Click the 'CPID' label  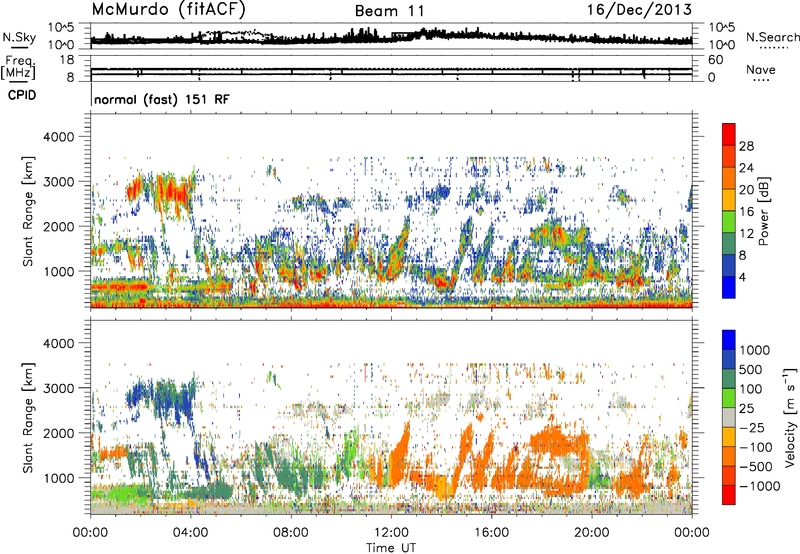pos(22,95)
